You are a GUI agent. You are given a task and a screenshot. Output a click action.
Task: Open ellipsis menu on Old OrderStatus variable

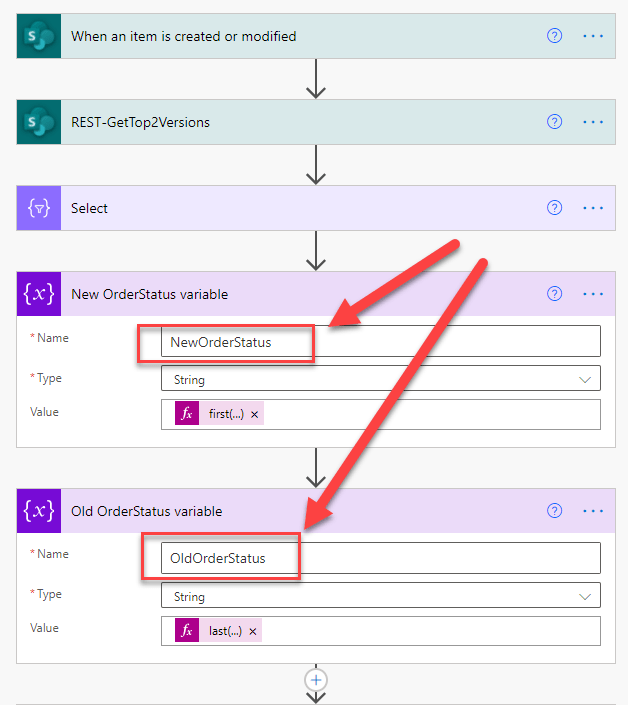(593, 511)
